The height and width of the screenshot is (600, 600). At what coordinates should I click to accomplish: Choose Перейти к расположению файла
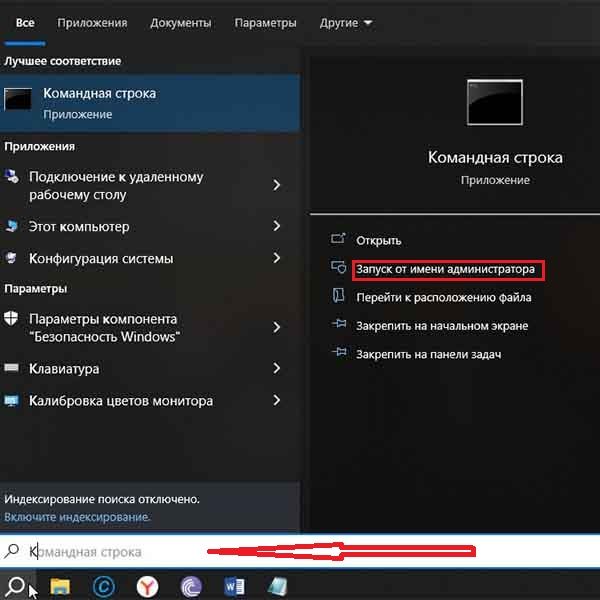[444, 298]
